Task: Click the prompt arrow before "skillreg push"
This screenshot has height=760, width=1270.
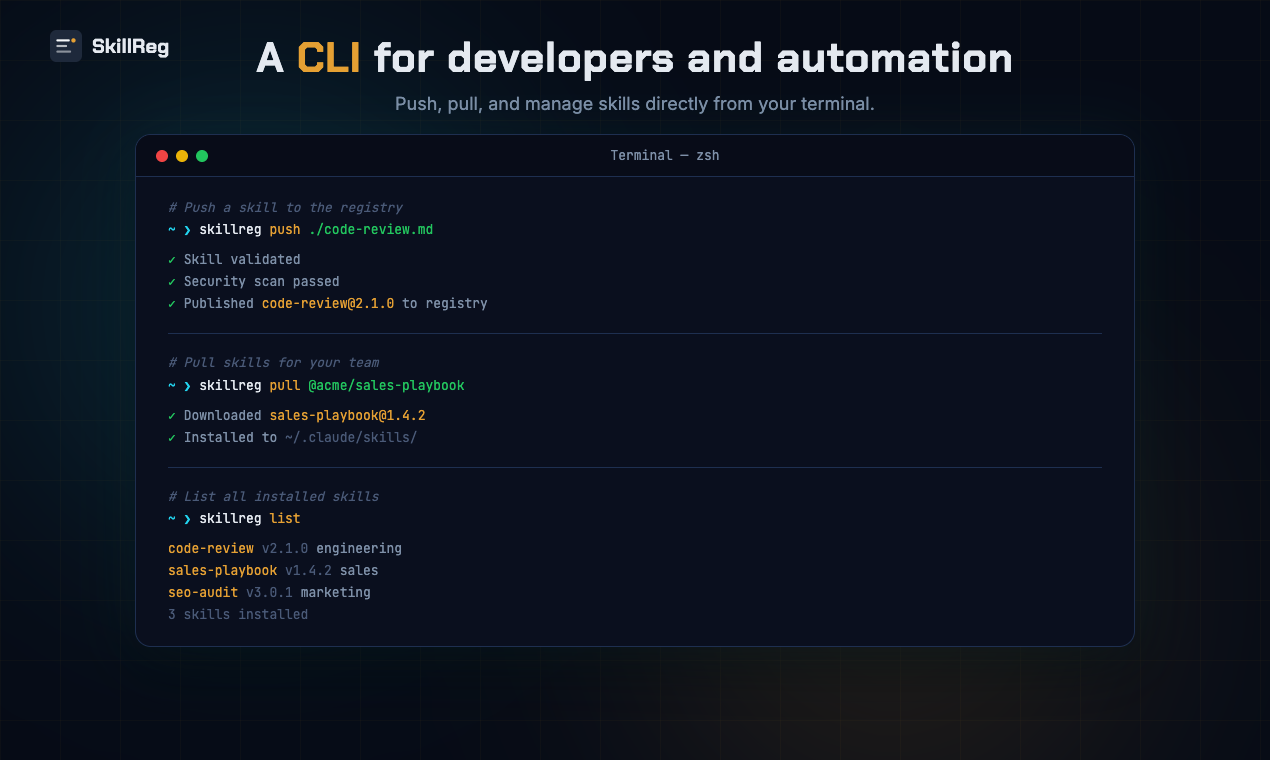Action: (187, 230)
